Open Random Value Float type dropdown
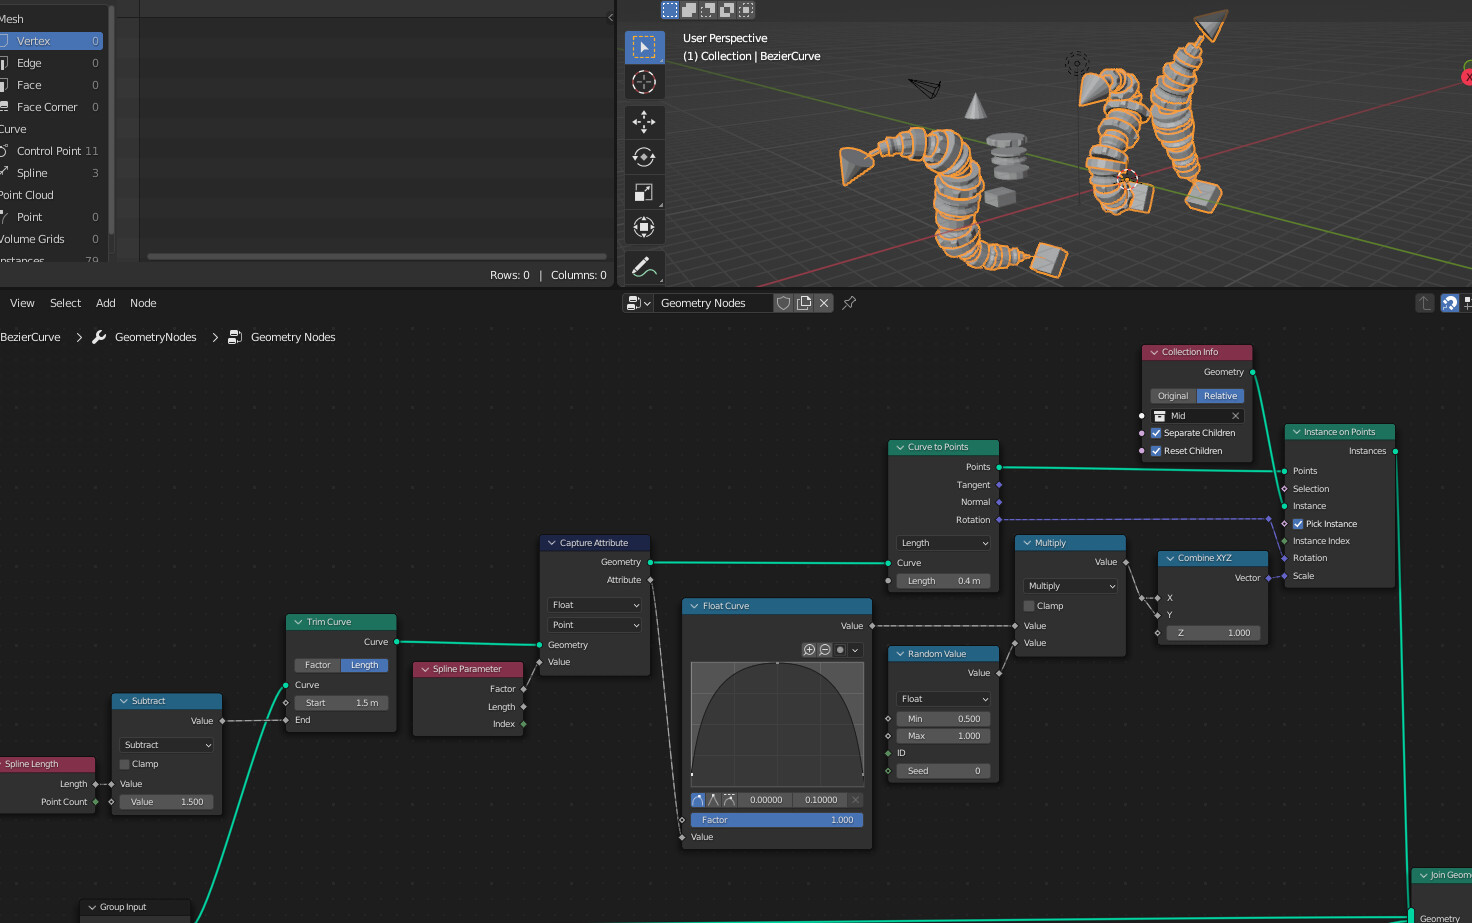Image resolution: width=1472 pixels, height=923 pixels. coord(944,699)
